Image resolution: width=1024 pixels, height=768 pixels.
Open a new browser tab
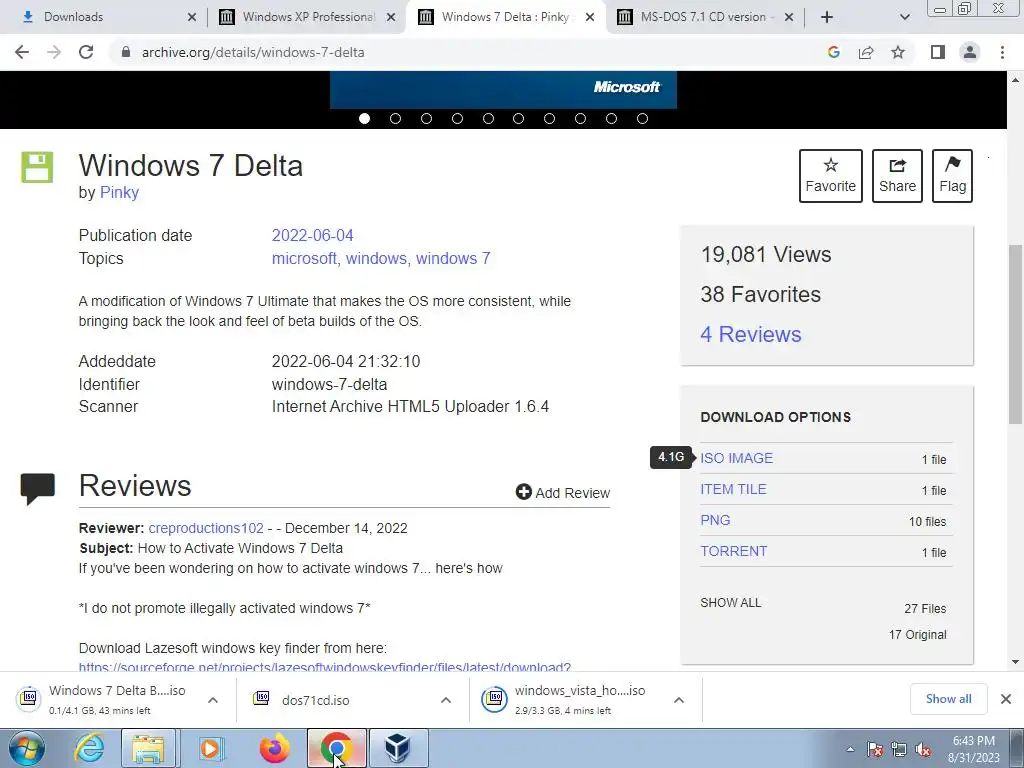827,17
